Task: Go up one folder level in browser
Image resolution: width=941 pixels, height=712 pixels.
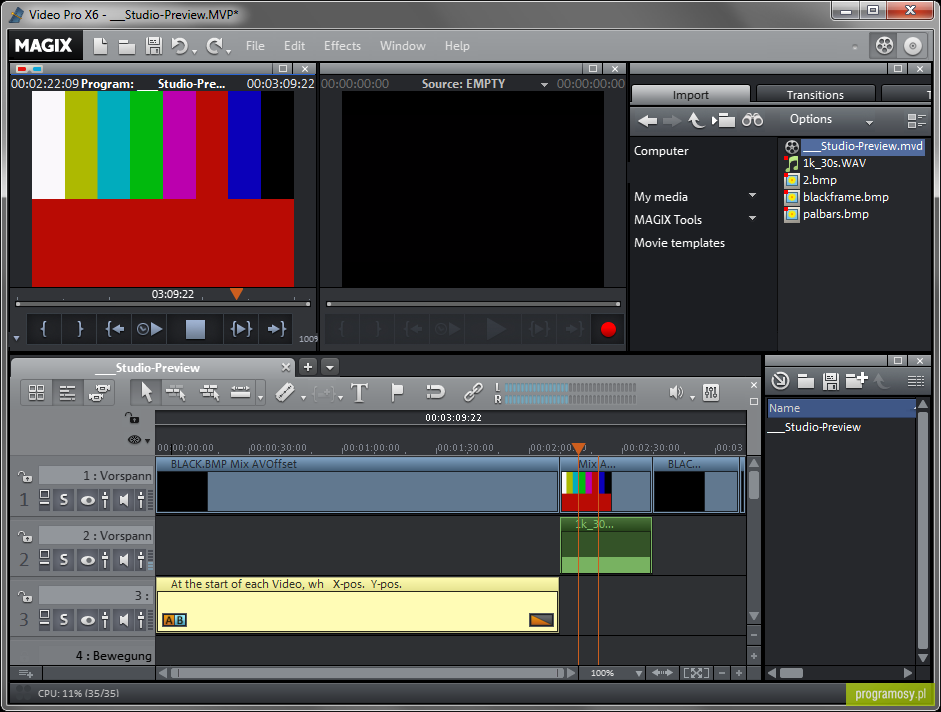Action: (696, 121)
